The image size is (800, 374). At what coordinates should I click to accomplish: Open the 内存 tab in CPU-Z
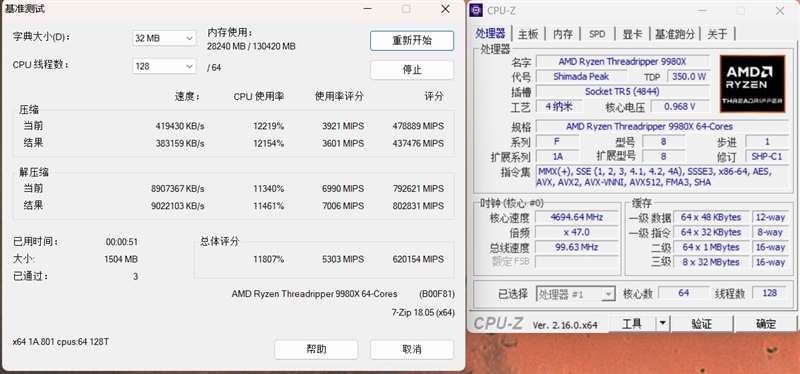[563, 34]
